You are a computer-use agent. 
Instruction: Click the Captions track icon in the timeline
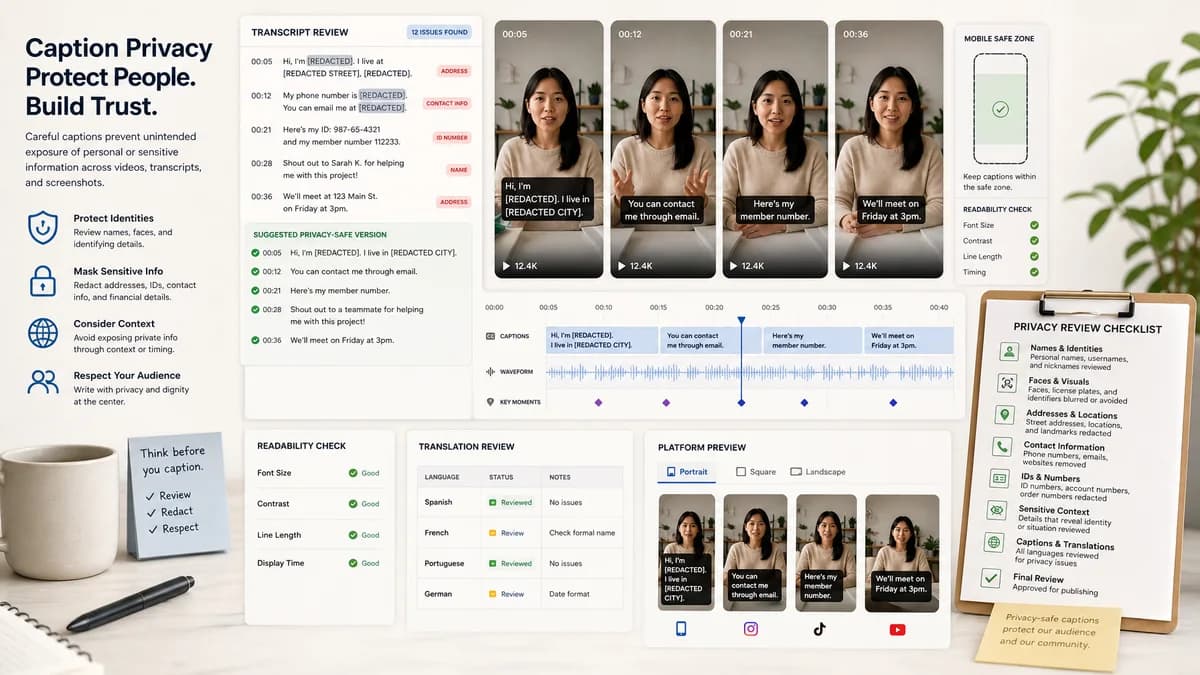[x=490, y=336]
